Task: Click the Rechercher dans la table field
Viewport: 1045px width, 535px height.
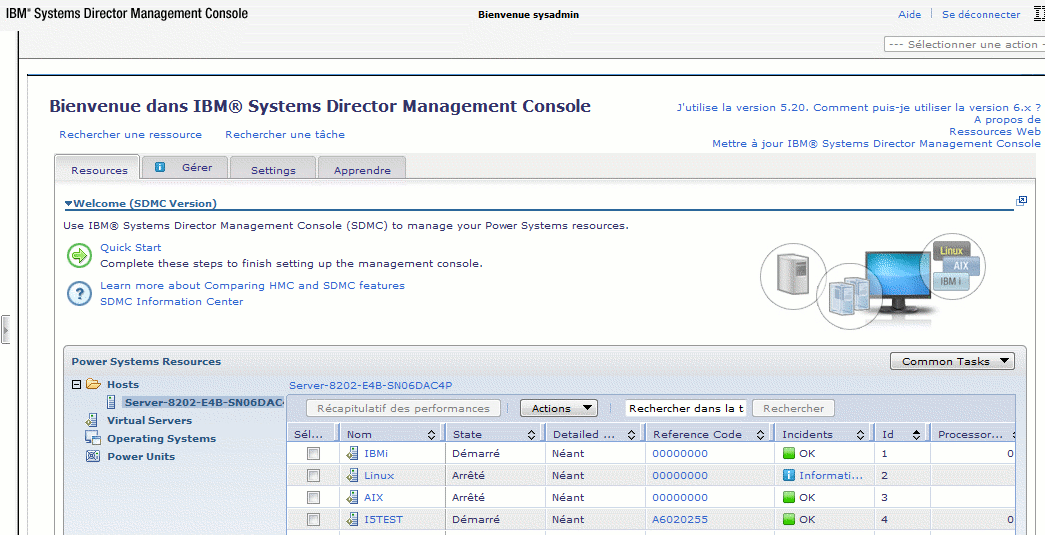Action: [x=686, y=408]
